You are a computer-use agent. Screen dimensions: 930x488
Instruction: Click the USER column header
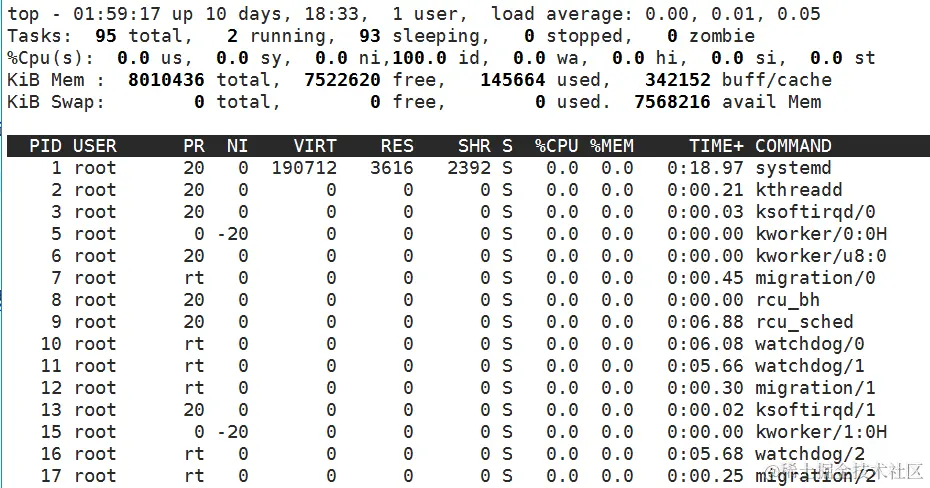tap(95, 146)
